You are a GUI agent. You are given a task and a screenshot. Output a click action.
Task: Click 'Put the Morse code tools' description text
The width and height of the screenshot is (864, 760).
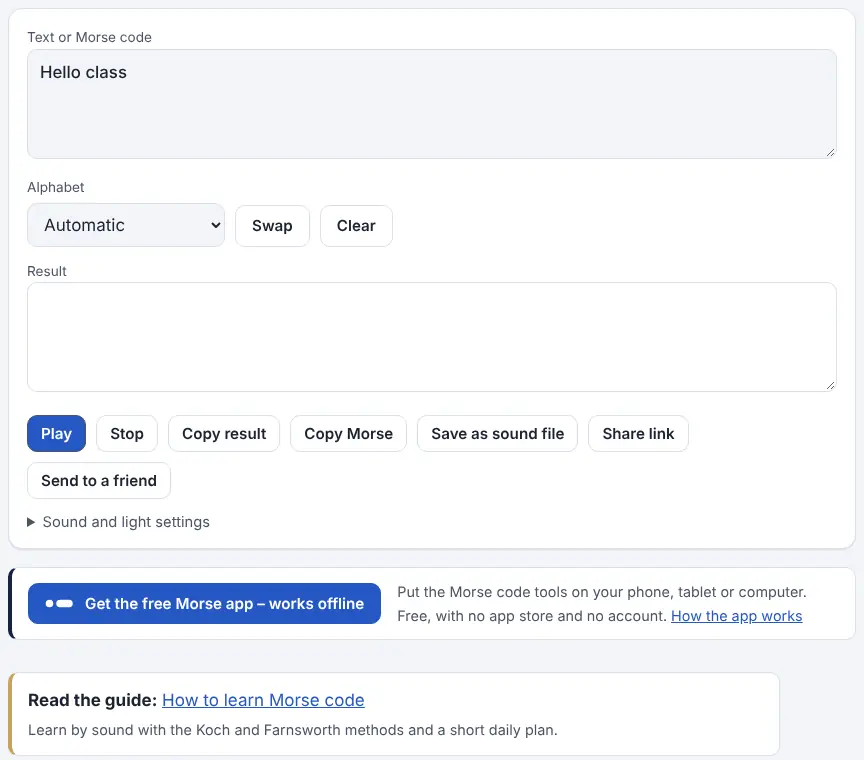[x=602, y=604]
